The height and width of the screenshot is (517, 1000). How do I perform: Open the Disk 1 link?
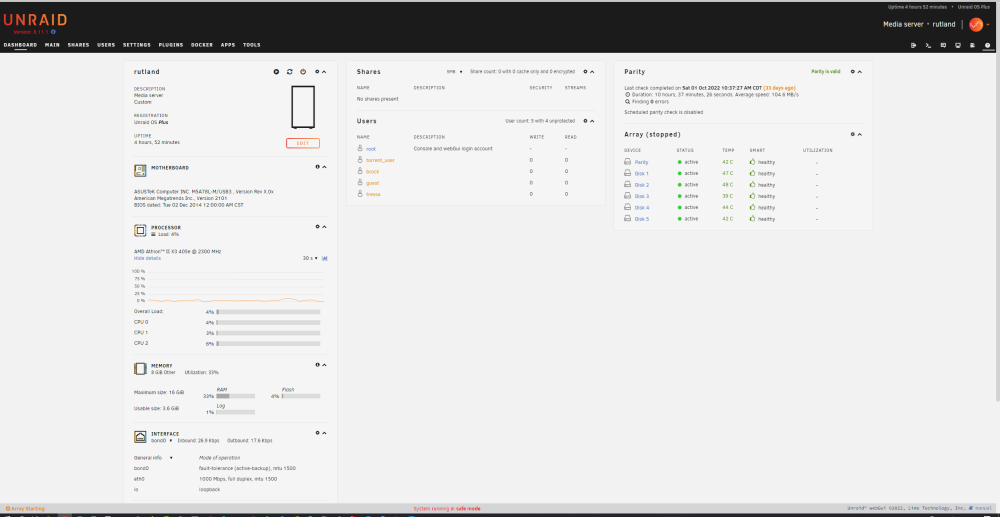pos(642,173)
